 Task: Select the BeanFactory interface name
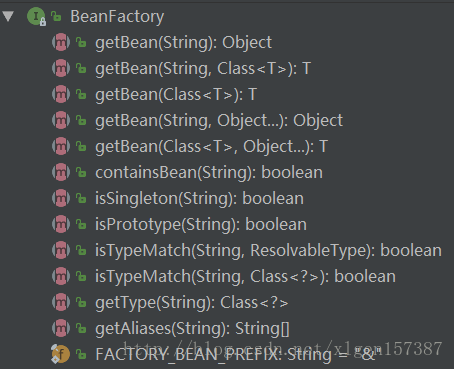click(x=117, y=16)
